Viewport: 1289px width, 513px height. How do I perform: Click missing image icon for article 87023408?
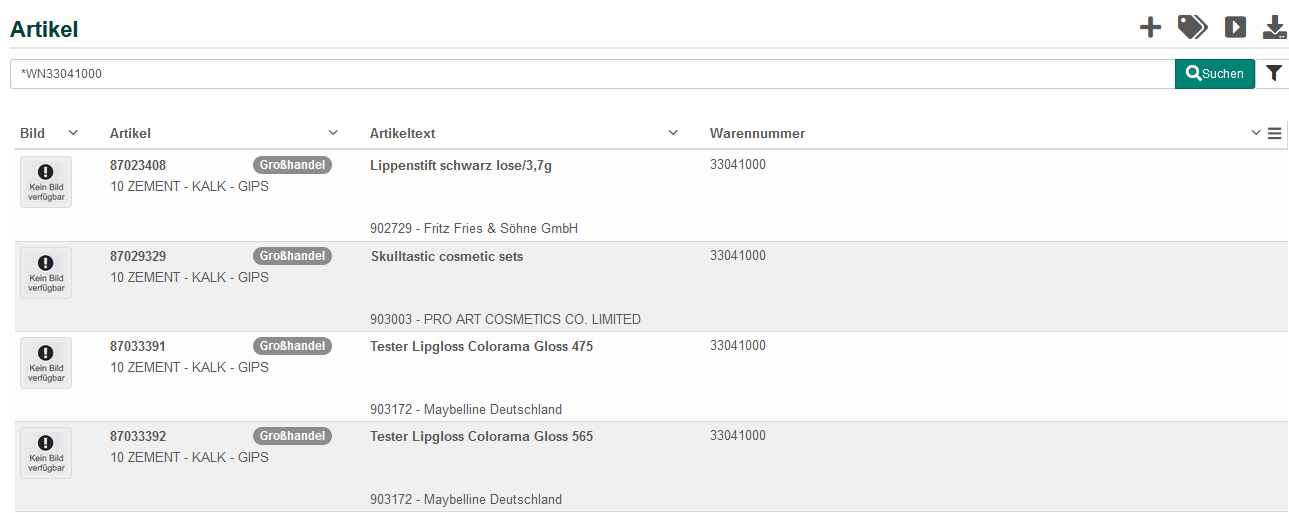(x=46, y=182)
